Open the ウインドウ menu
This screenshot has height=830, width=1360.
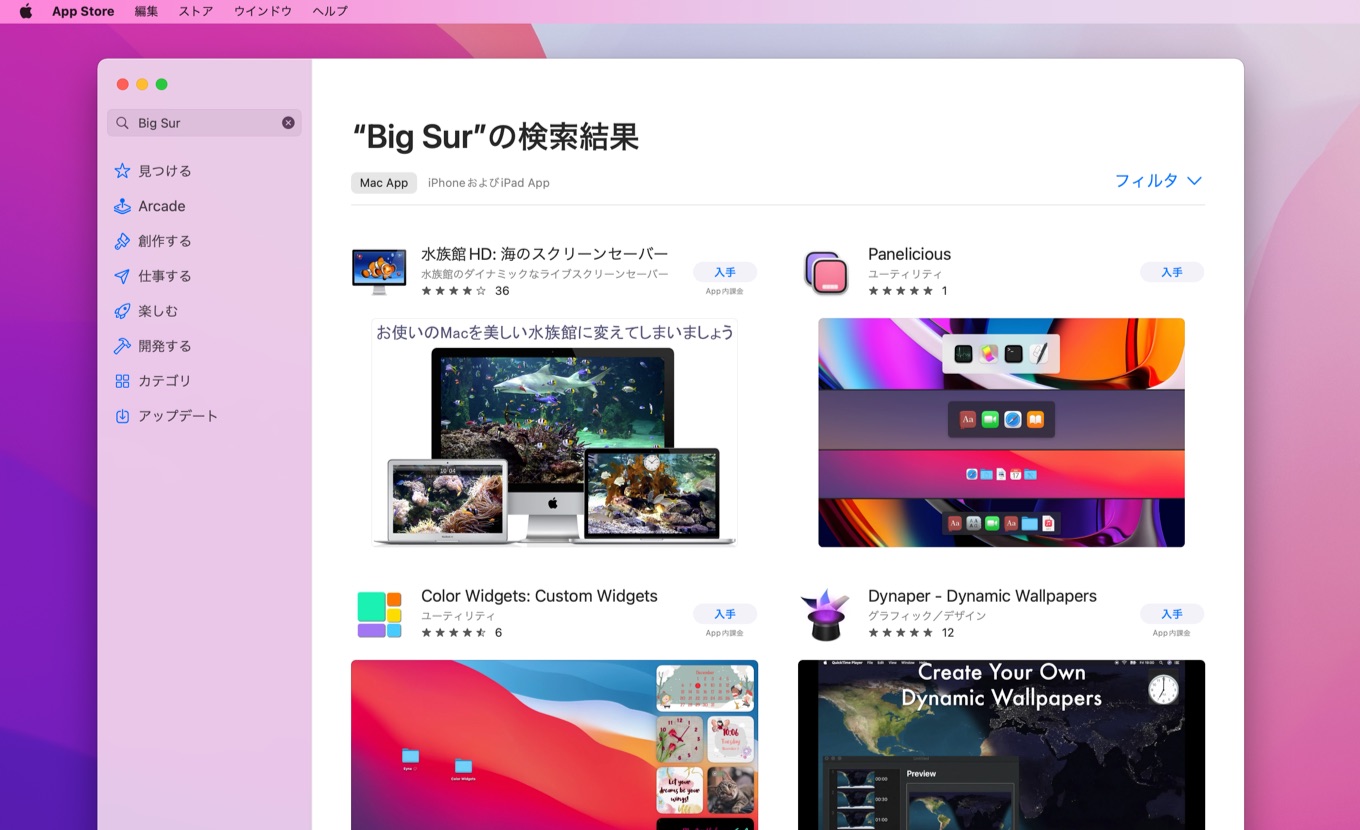pos(263,11)
